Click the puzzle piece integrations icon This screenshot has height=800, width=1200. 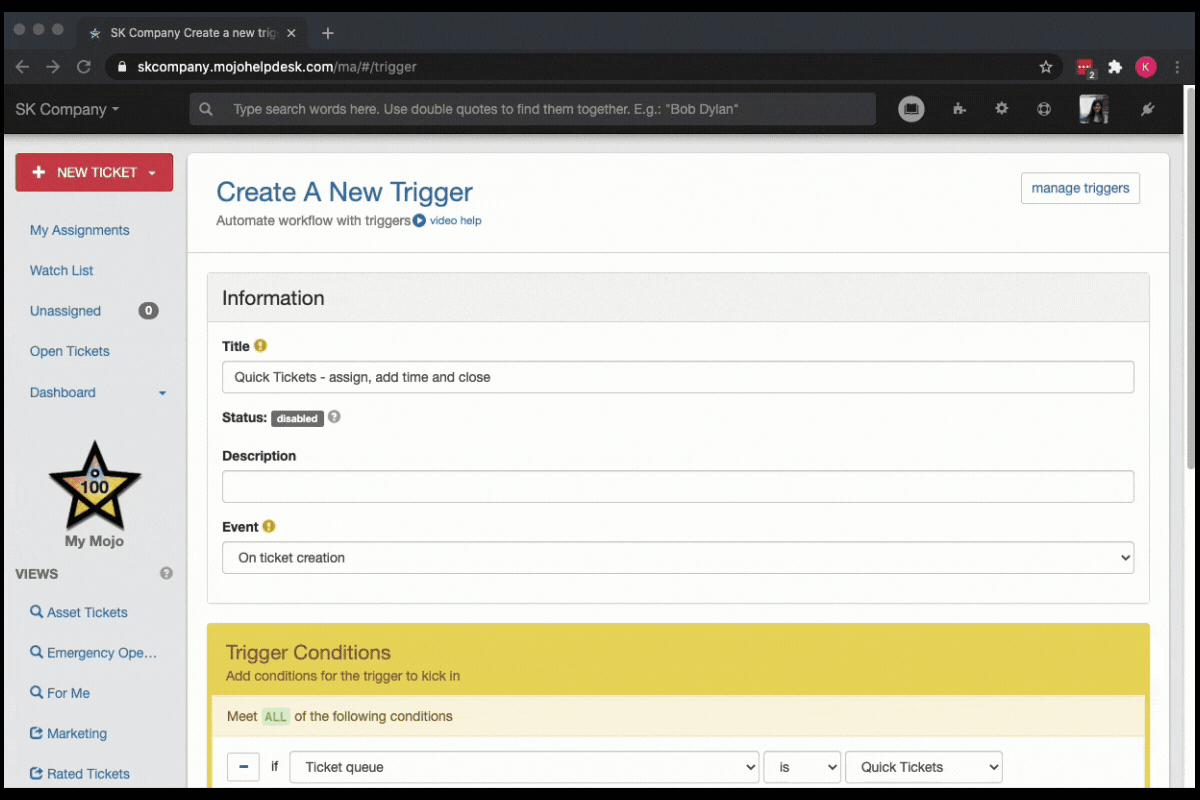point(960,109)
